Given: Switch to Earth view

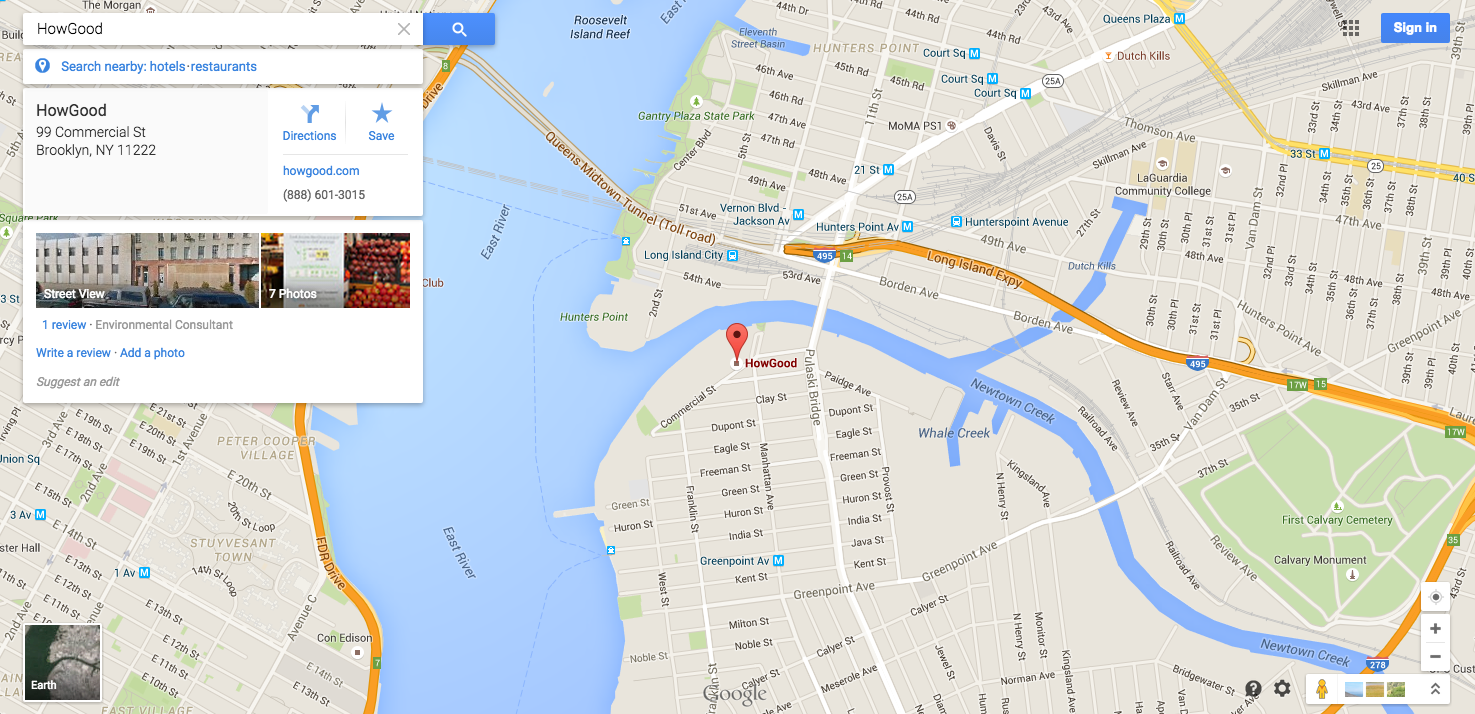Looking at the screenshot, I should 63,663.
